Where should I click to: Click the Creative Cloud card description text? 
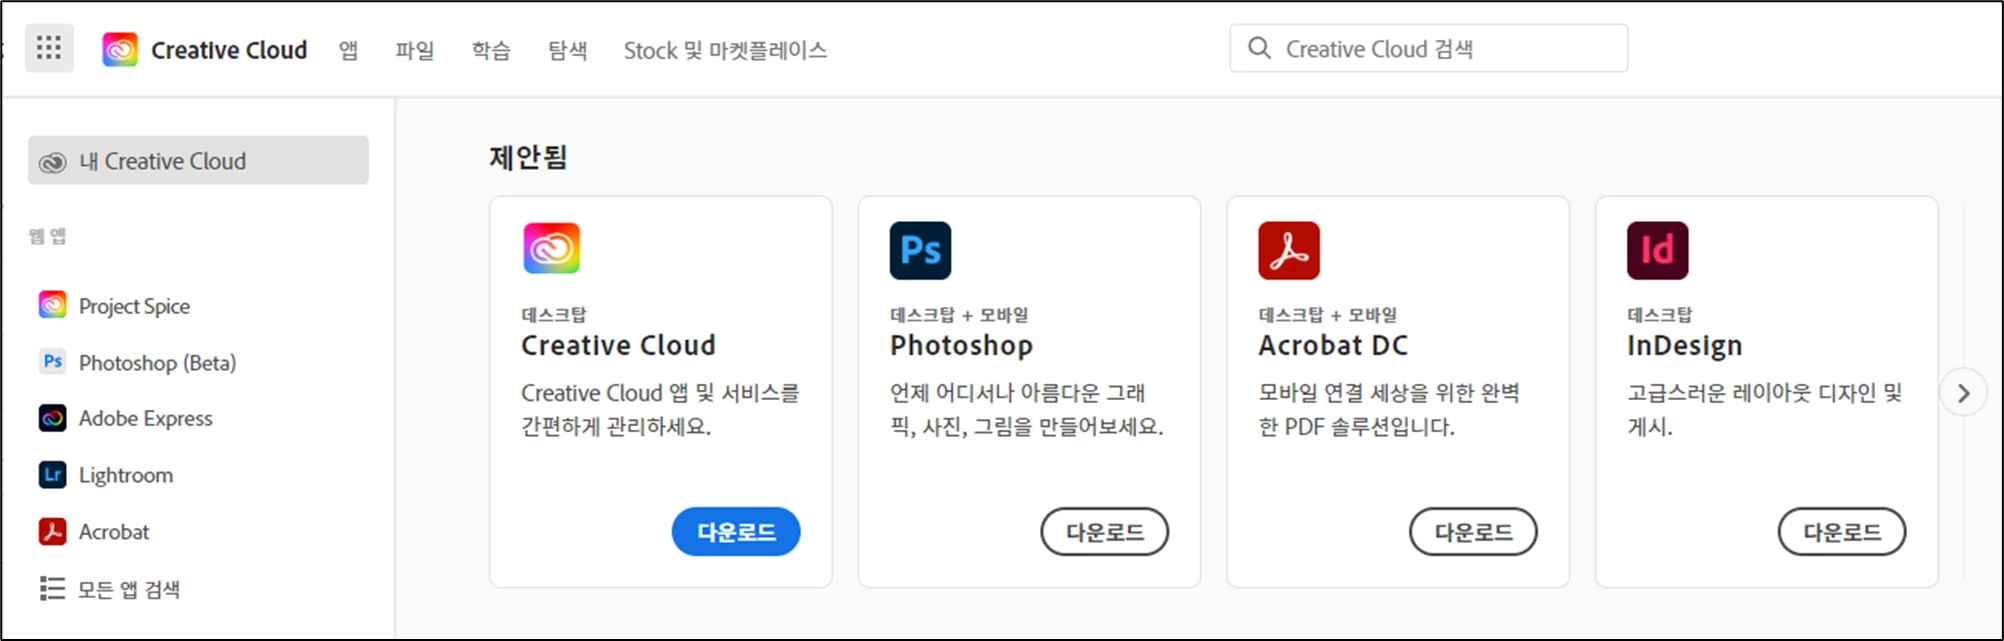[x=660, y=409]
